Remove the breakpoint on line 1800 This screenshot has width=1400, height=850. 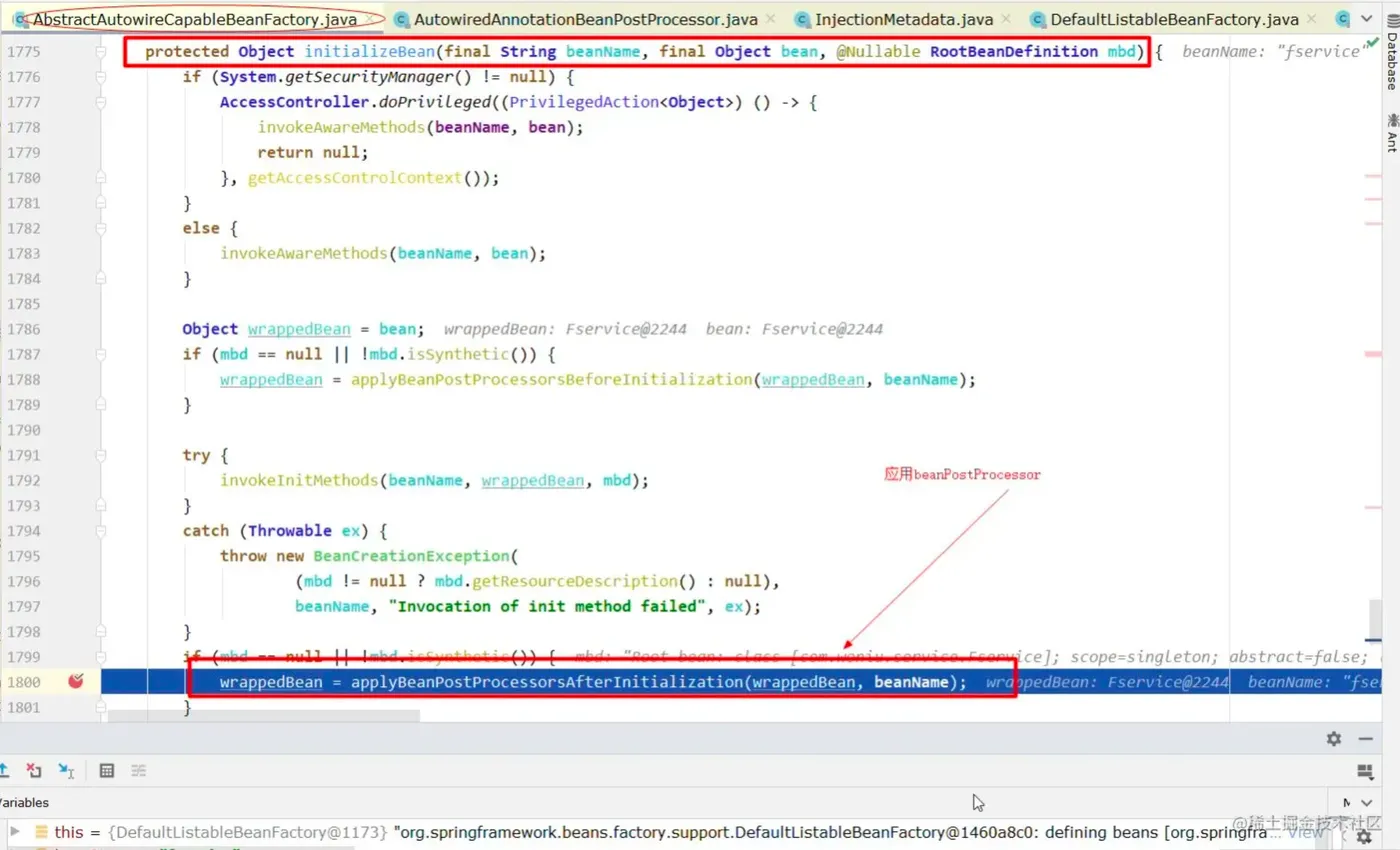pos(75,682)
